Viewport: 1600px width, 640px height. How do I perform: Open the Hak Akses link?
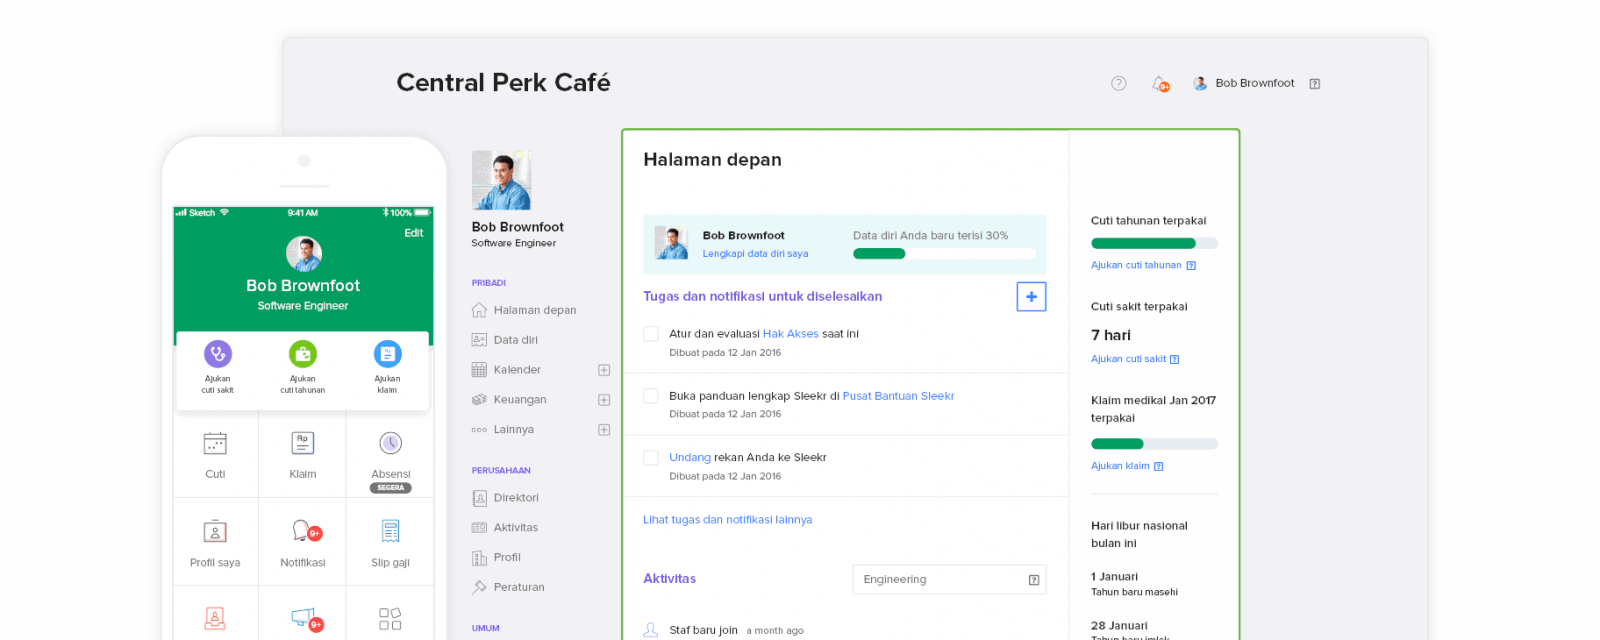(790, 334)
